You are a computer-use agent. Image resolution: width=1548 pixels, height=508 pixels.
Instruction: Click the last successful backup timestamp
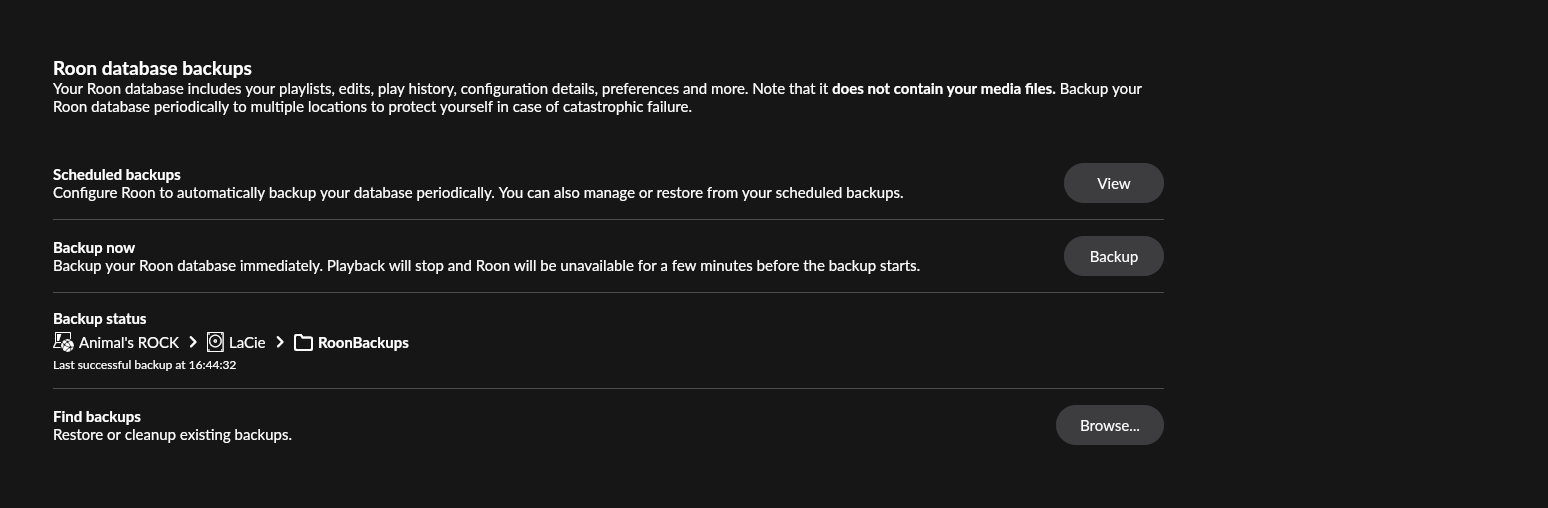point(144,365)
